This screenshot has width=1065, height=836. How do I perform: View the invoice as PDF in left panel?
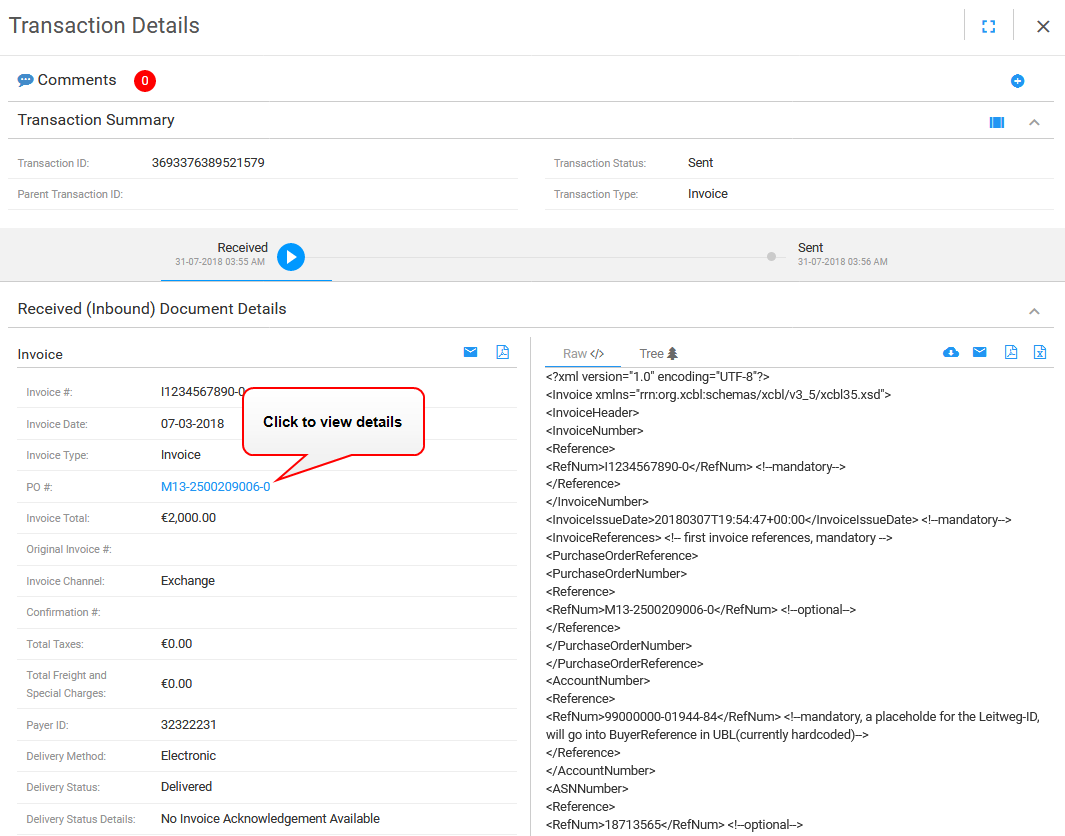(x=502, y=352)
